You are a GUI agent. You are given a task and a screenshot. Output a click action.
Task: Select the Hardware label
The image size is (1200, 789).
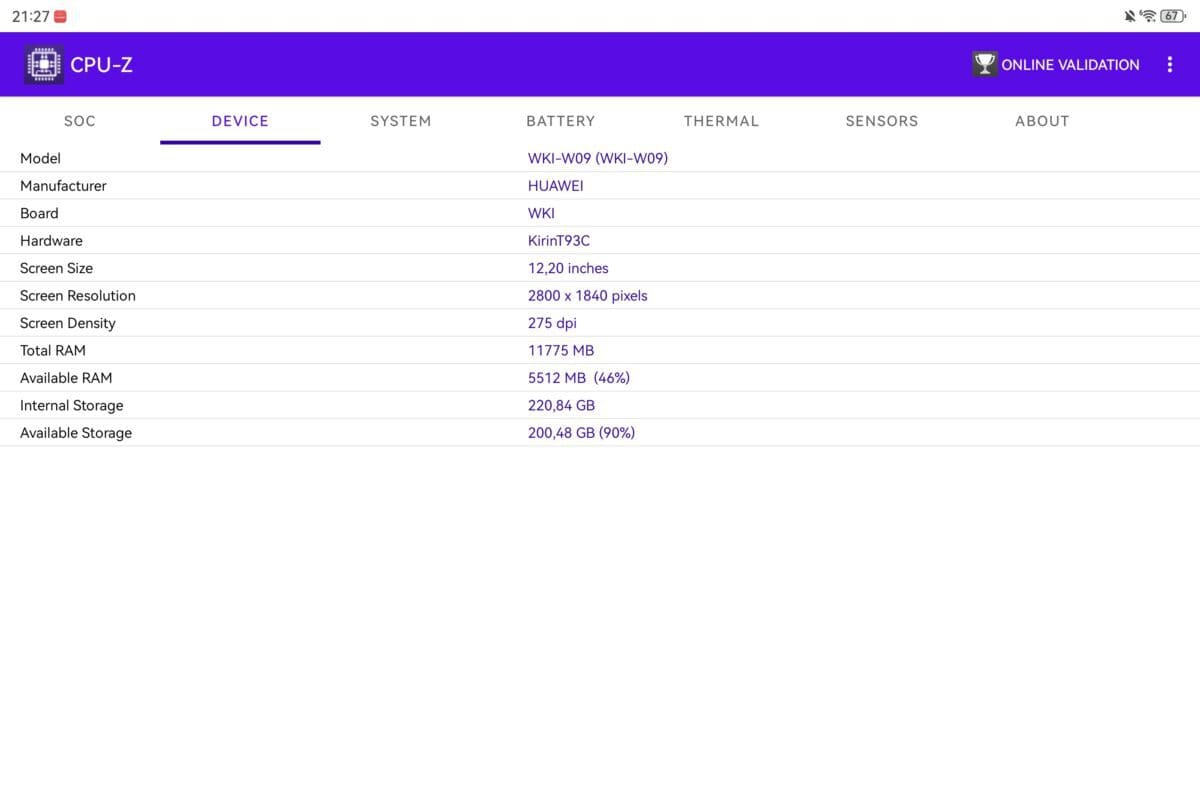pyautogui.click(x=51, y=241)
